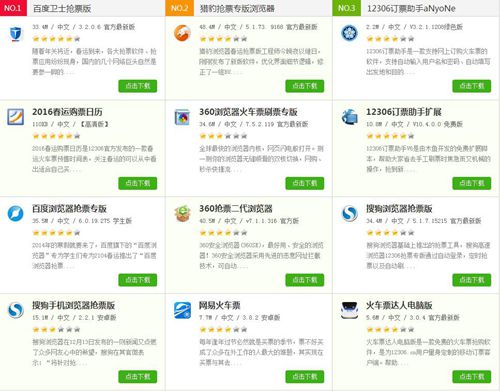This screenshot has height=391, width=500.
Task: Open the 12306订票助手扩展 title link
Action: (404, 112)
